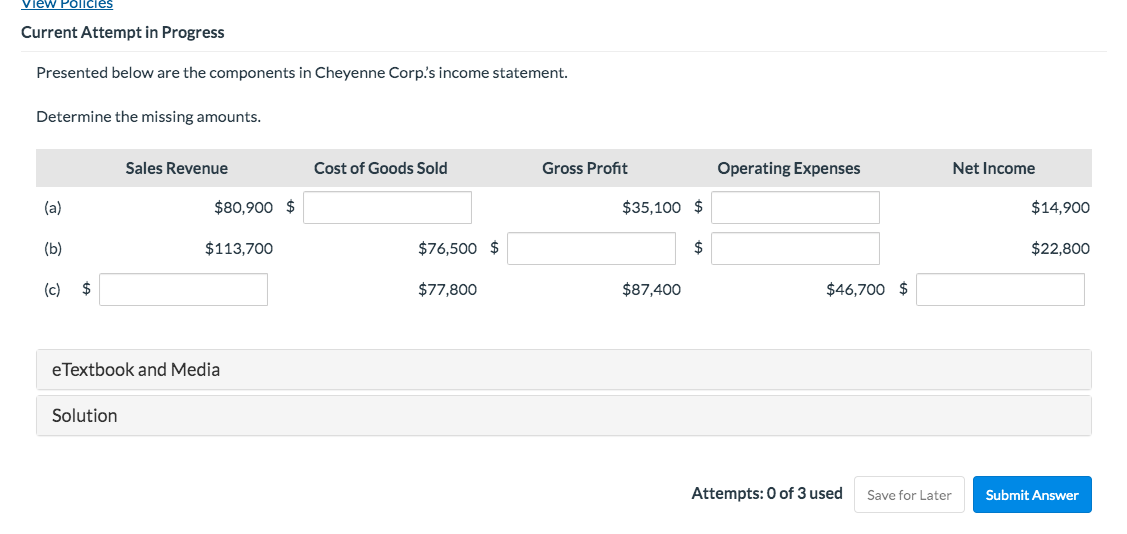Expand the eTextbook and Media section
The width and height of the screenshot is (1127, 534).
tap(564, 369)
